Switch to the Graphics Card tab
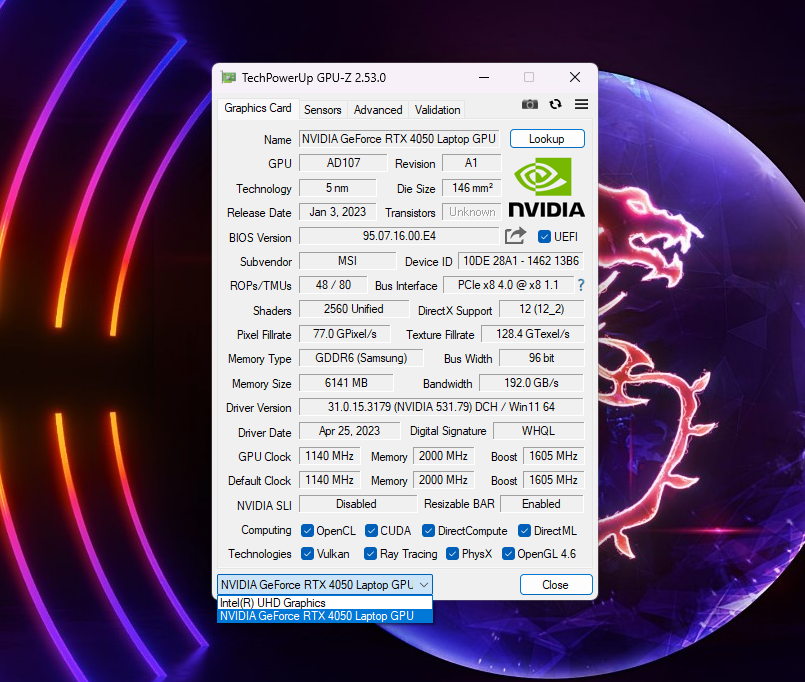This screenshot has width=805, height=682. click(258, 108)
